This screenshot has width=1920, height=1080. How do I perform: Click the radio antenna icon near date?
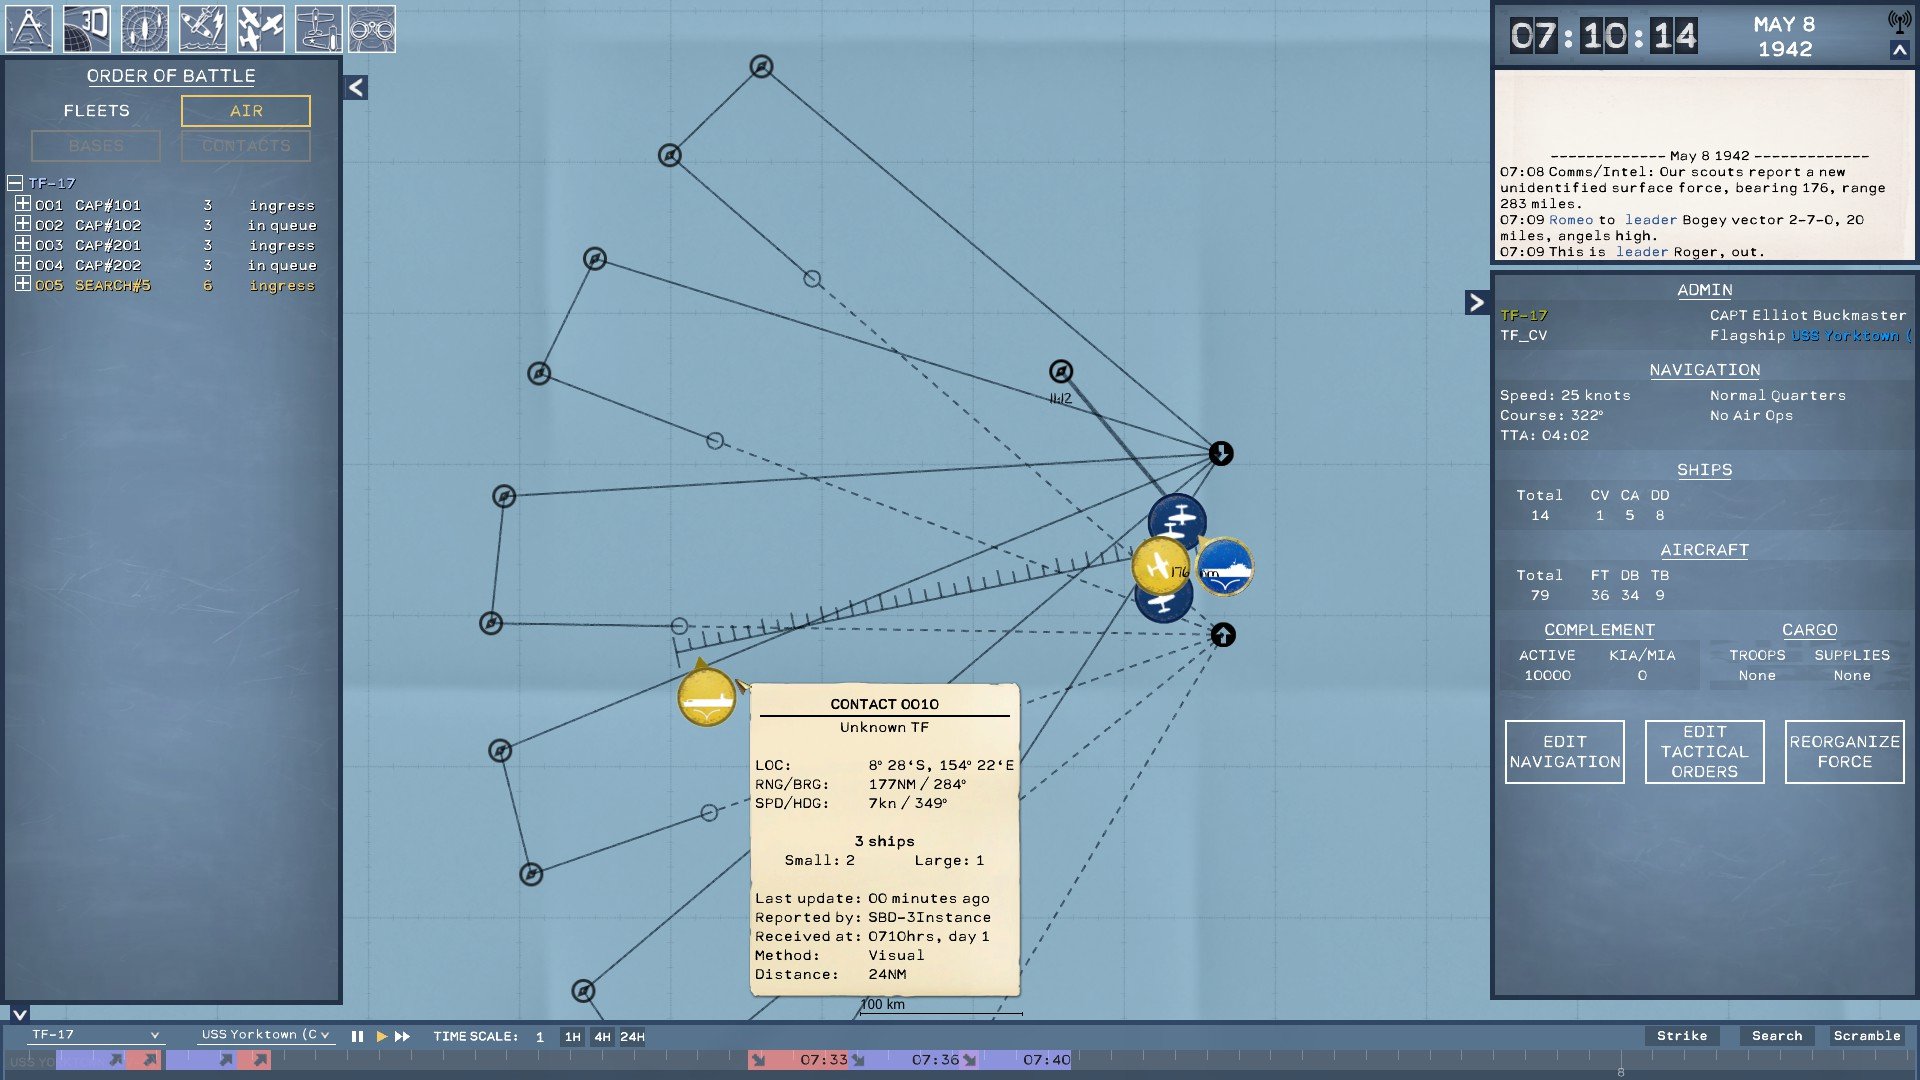click(1898, 22)
